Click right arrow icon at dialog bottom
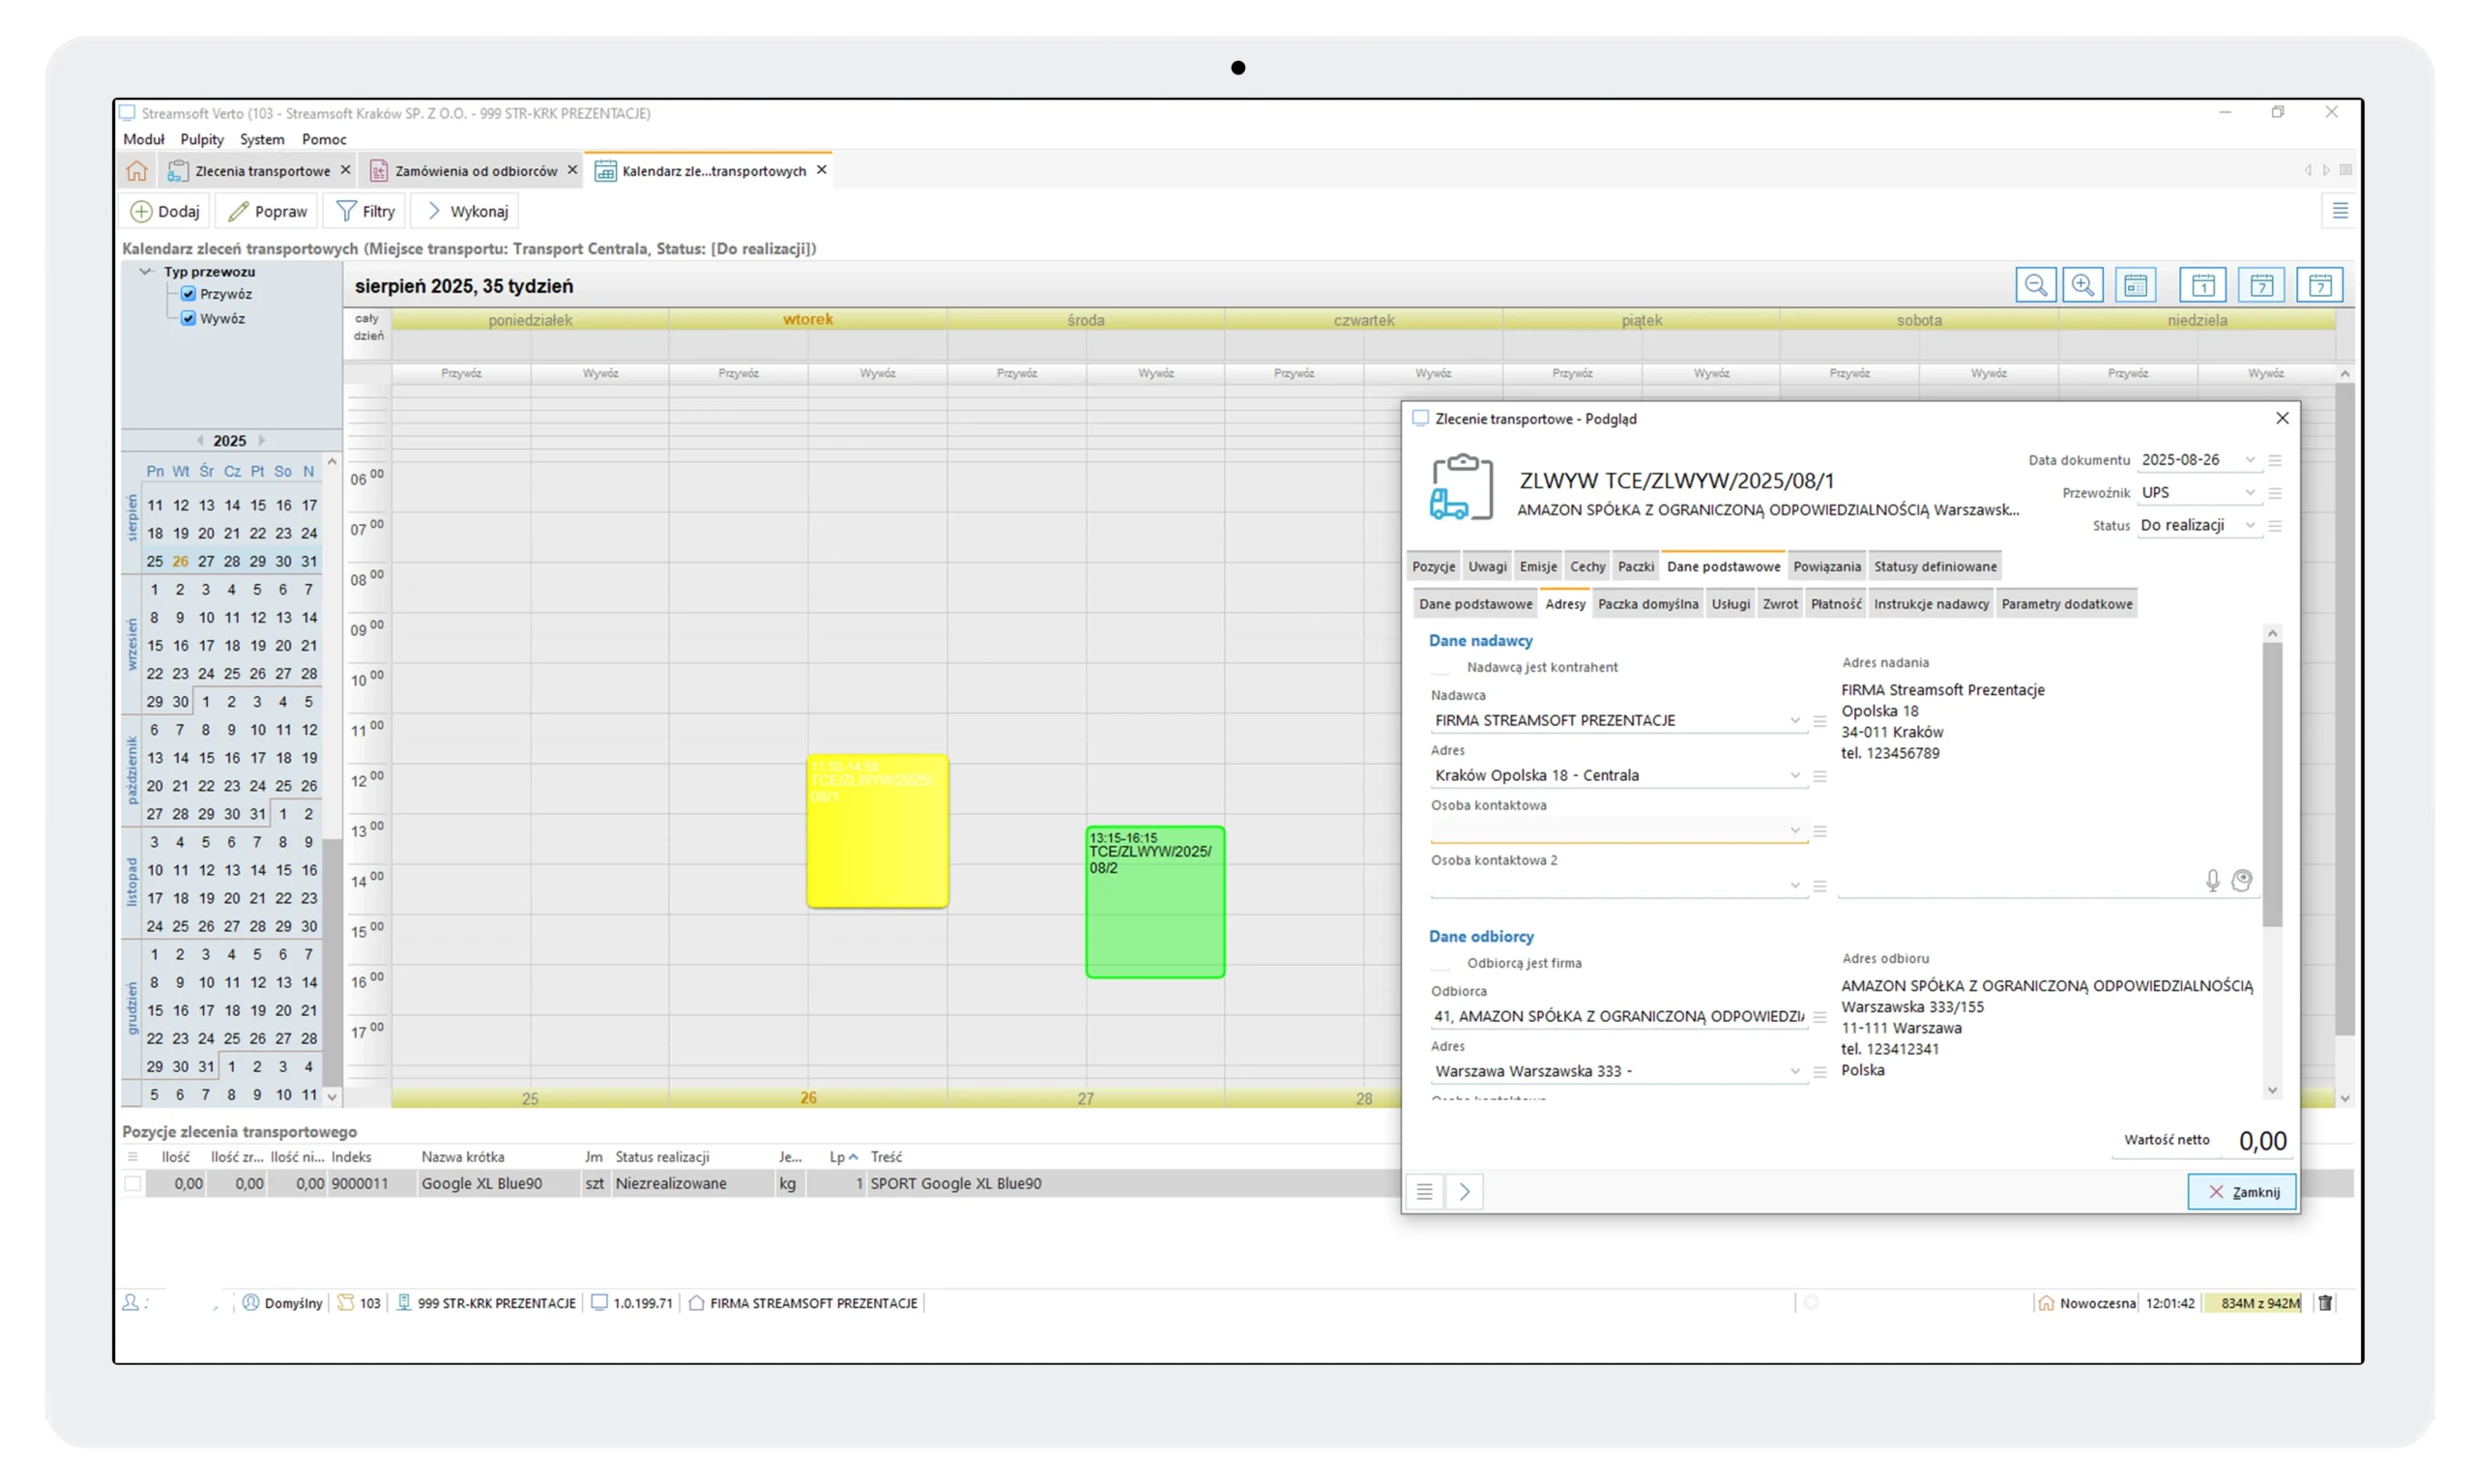Image resolution: width=2475 pixels, height=1484 pixels. (x=1464, y=1192)
